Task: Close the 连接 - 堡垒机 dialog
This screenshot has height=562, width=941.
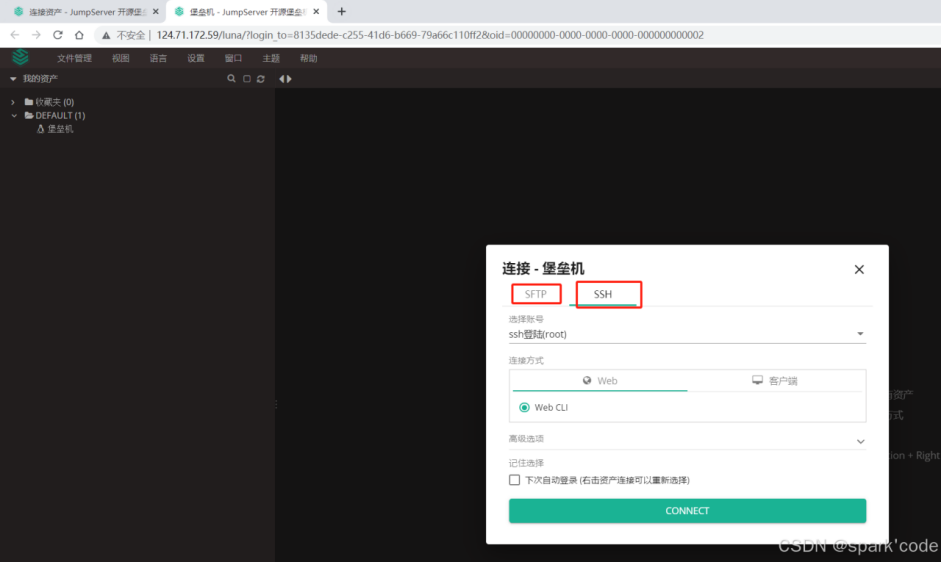Action: point(859,270)
